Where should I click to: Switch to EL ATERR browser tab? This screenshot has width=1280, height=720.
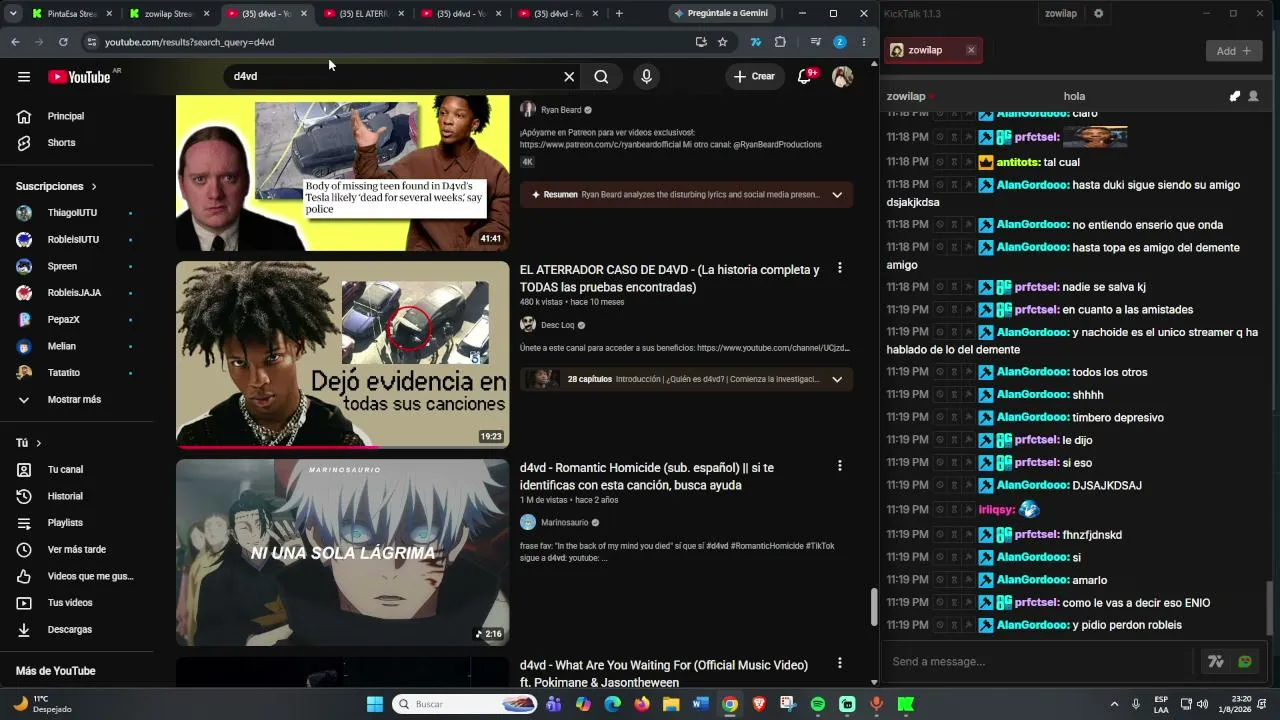(x=364, y=14)
